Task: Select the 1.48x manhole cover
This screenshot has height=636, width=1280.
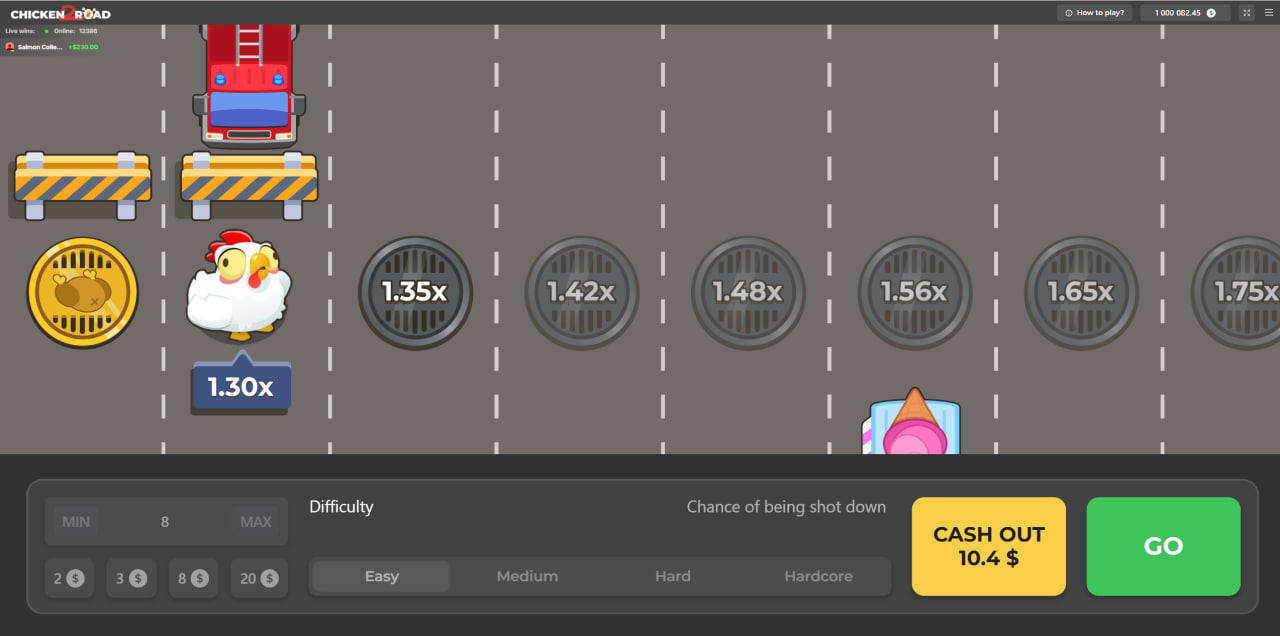Action: [x=747, y=292]
